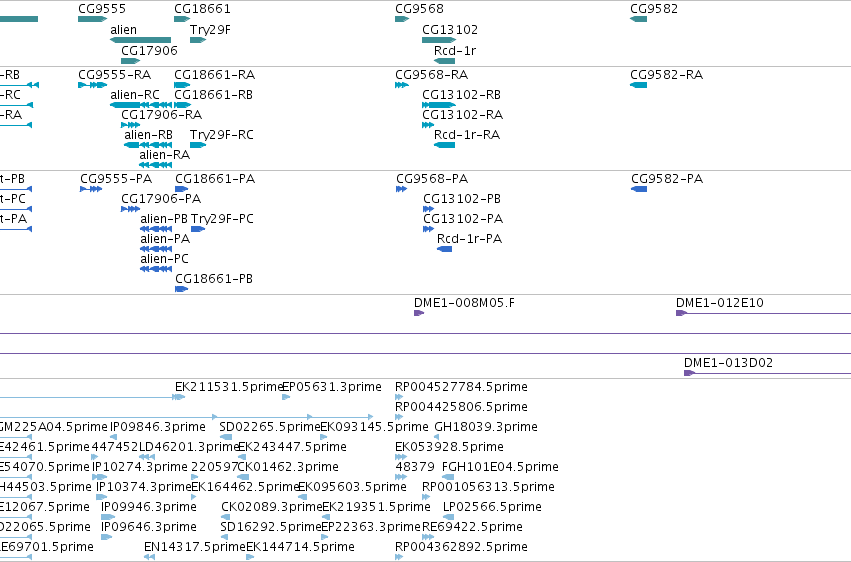Select the alien-PC protein label
Screen dimensions: 851x562
tap(164, 259)
